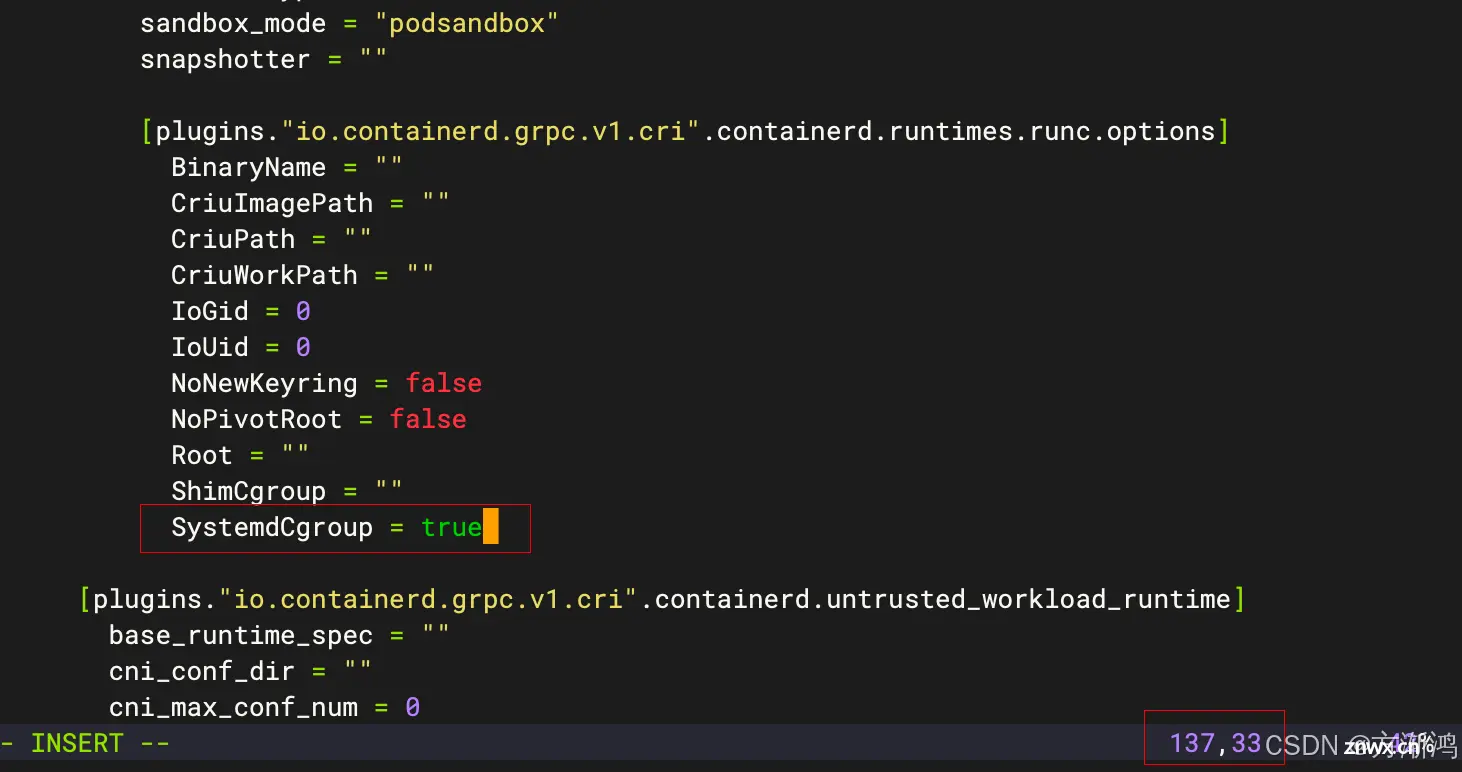Screen dimensions: 1462x772
Task: Click the SystemdCgroup key name
Action: coord(271,527)
